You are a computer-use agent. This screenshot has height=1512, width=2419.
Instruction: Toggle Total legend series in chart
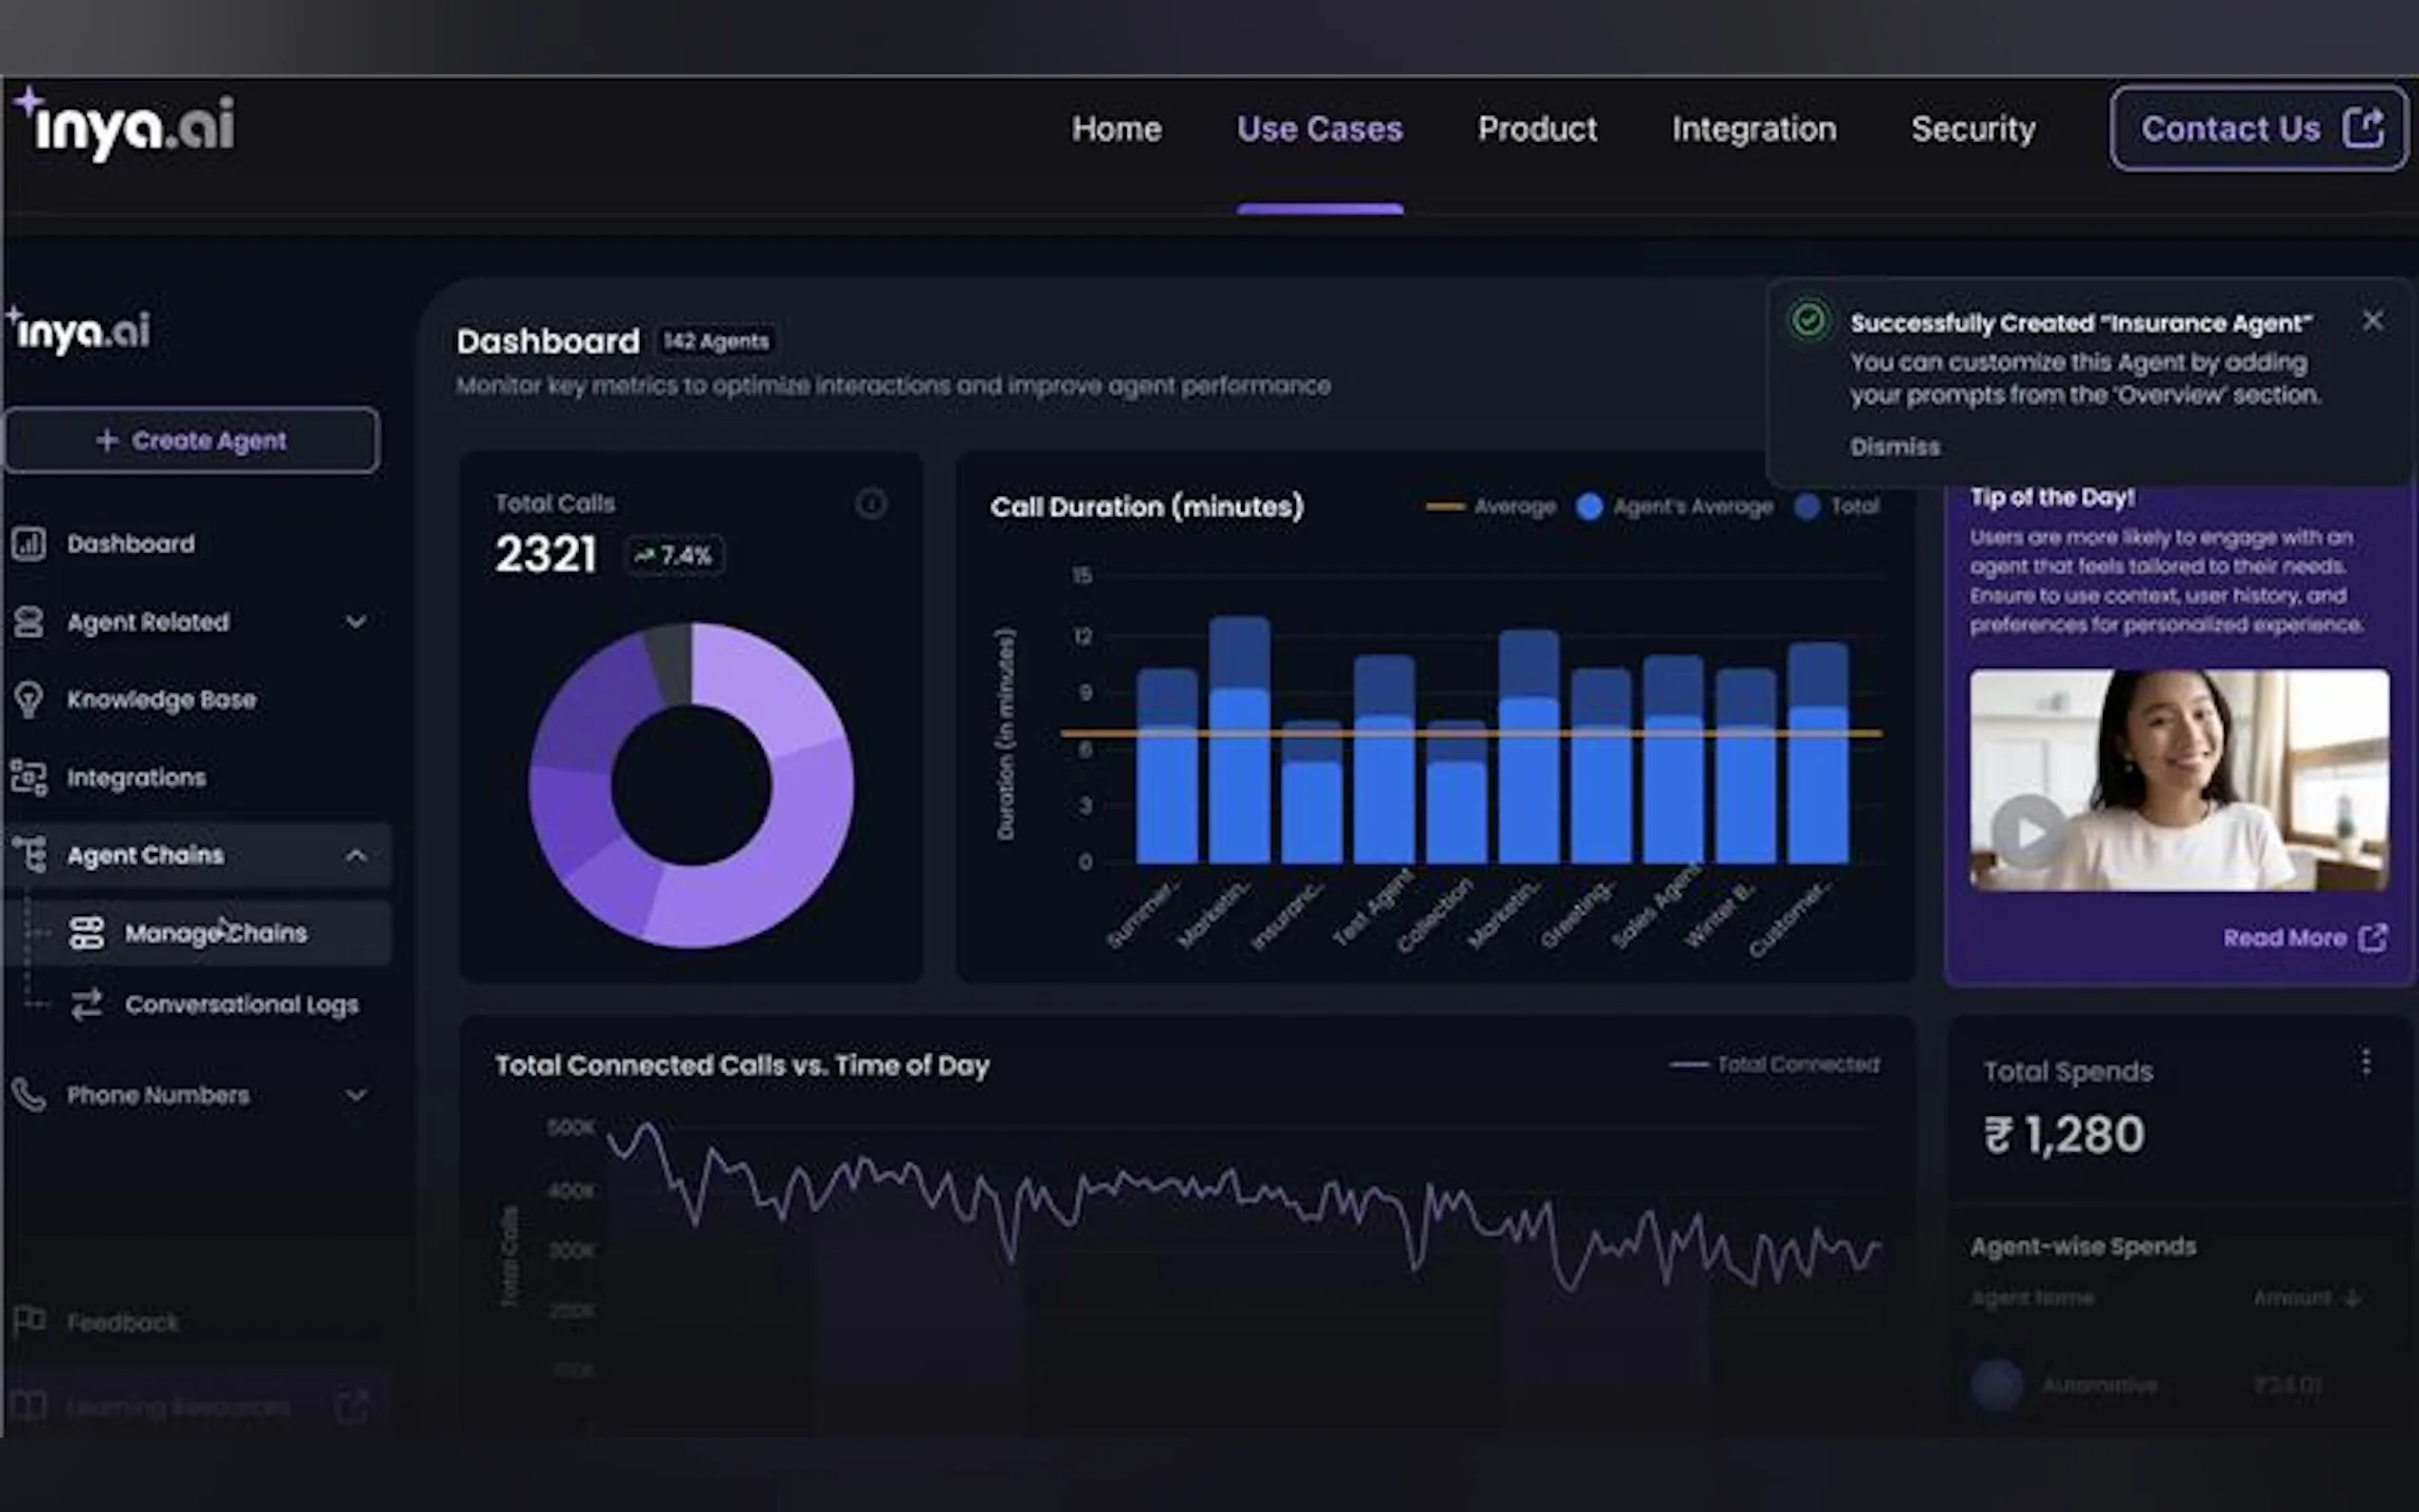coord(1807,507)
